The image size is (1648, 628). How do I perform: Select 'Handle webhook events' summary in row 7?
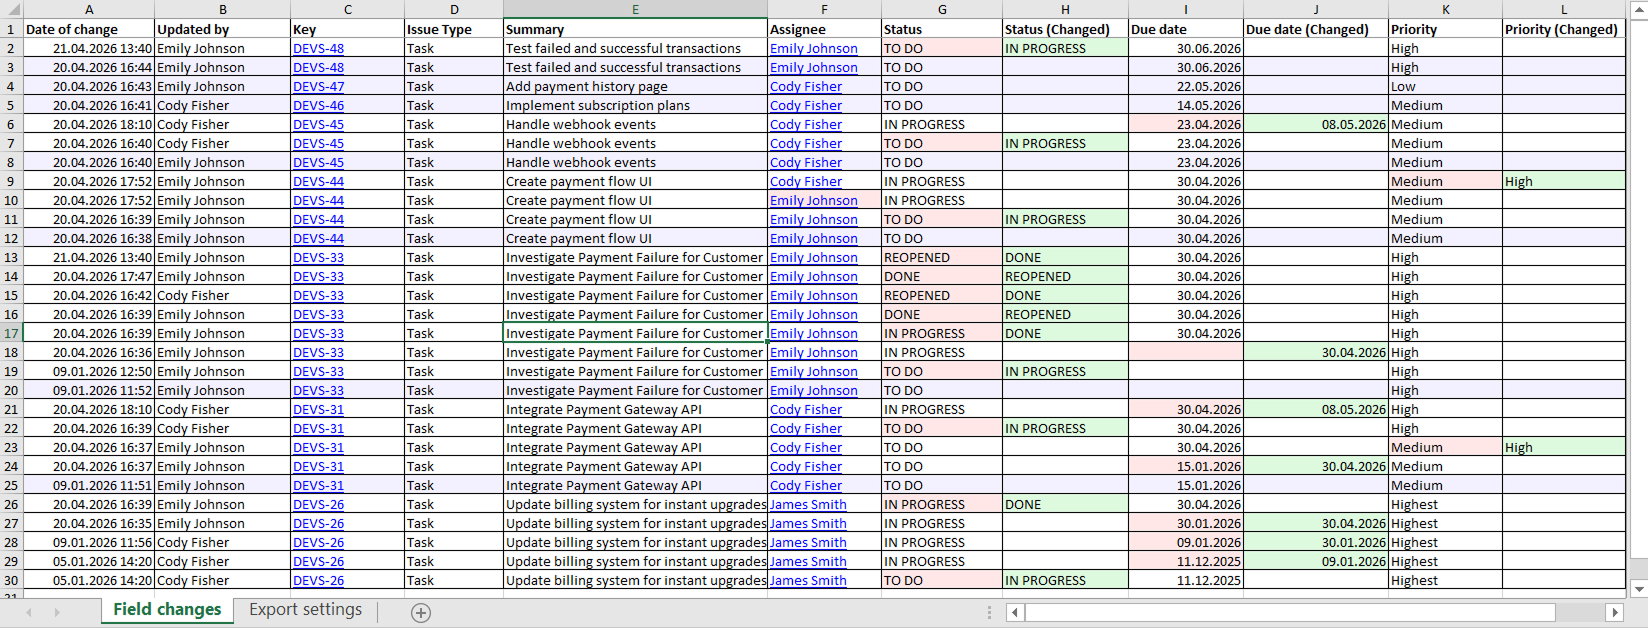point(635,143)
